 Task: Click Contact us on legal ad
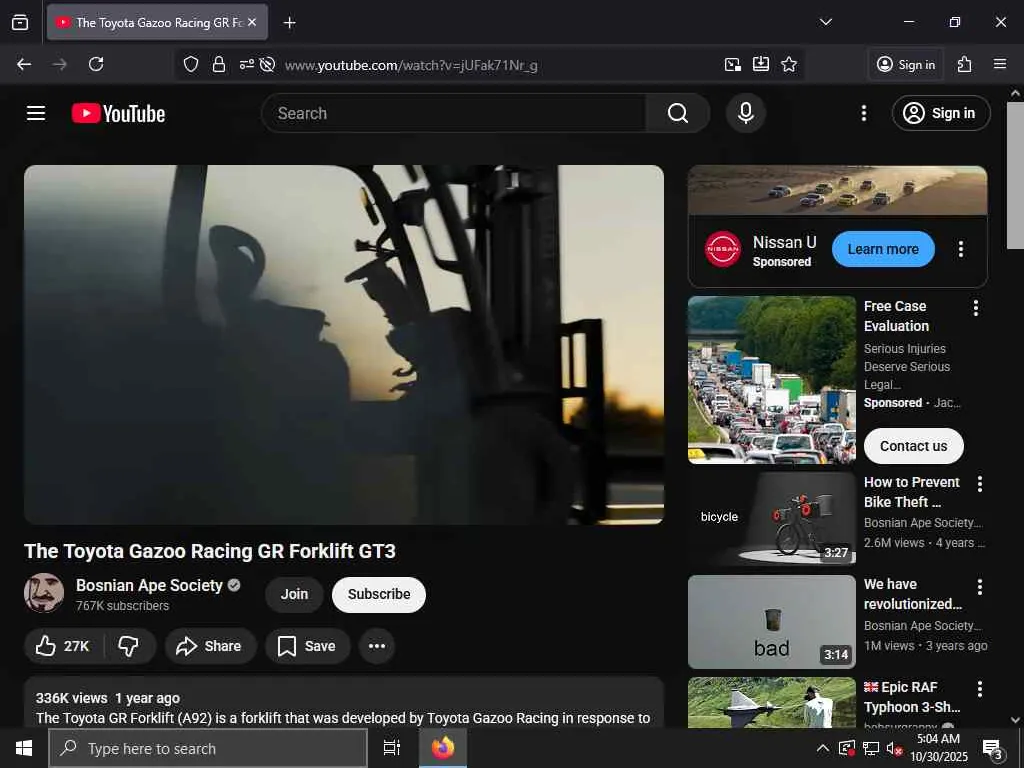click(x=913, y=446)
